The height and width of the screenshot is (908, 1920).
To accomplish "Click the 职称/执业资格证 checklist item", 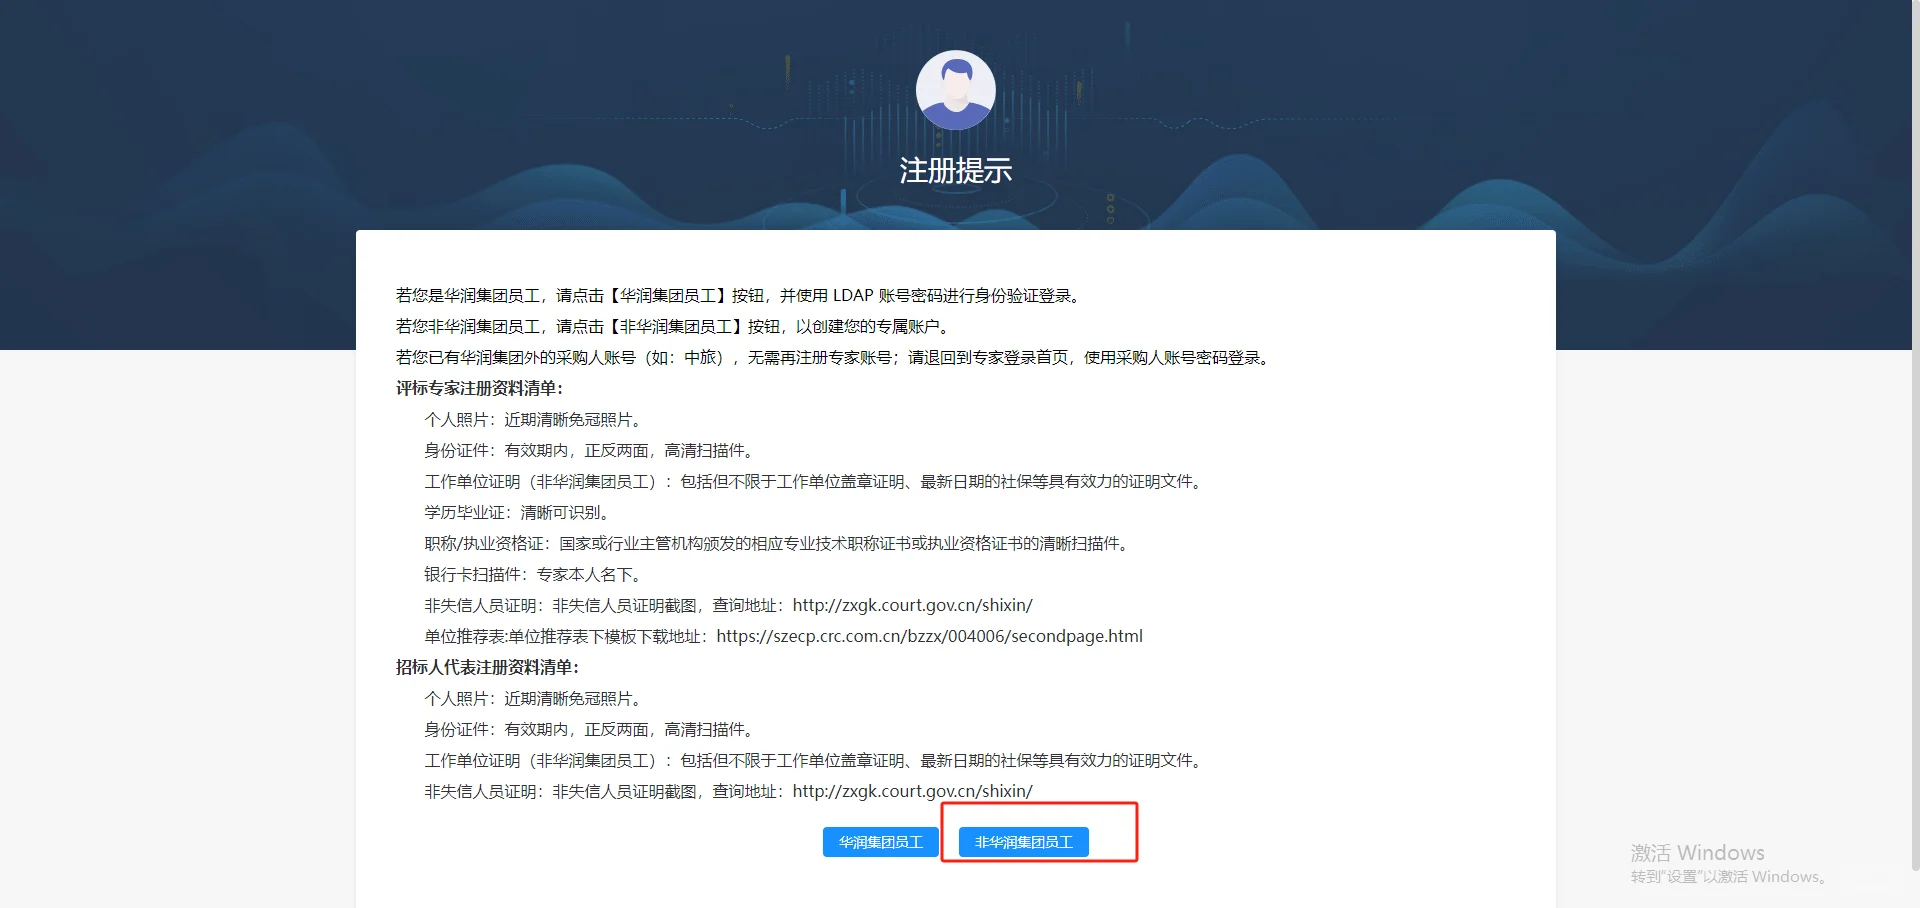I will (775, 544).
